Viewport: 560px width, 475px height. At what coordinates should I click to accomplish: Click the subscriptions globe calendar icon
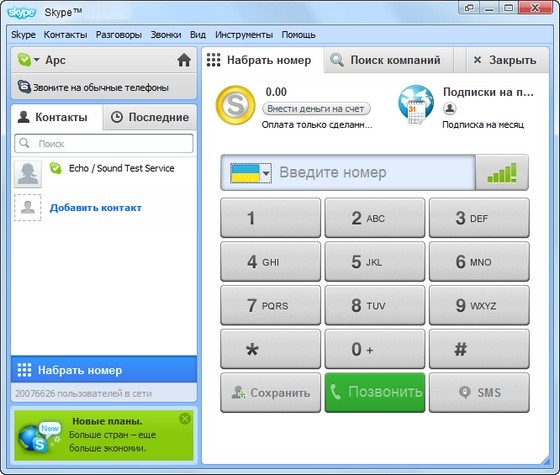tap(416, 106)
